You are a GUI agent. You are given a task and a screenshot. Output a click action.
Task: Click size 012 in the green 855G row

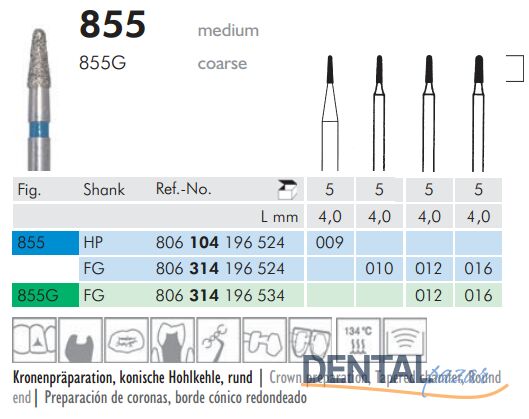point(428,296)
